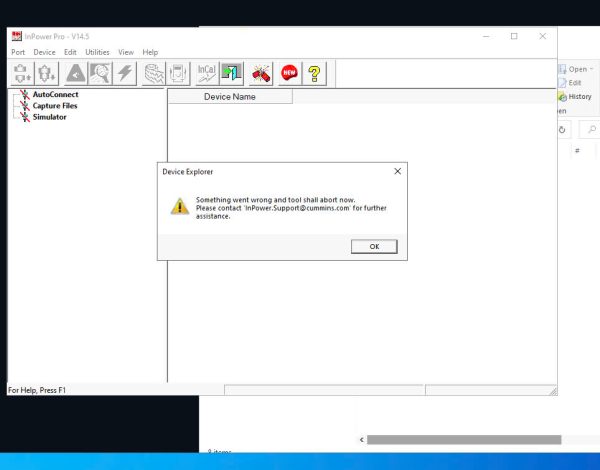600x470 pixels.
Task: Click search magnifier in background Explorer window
Action: coord(592,129)
